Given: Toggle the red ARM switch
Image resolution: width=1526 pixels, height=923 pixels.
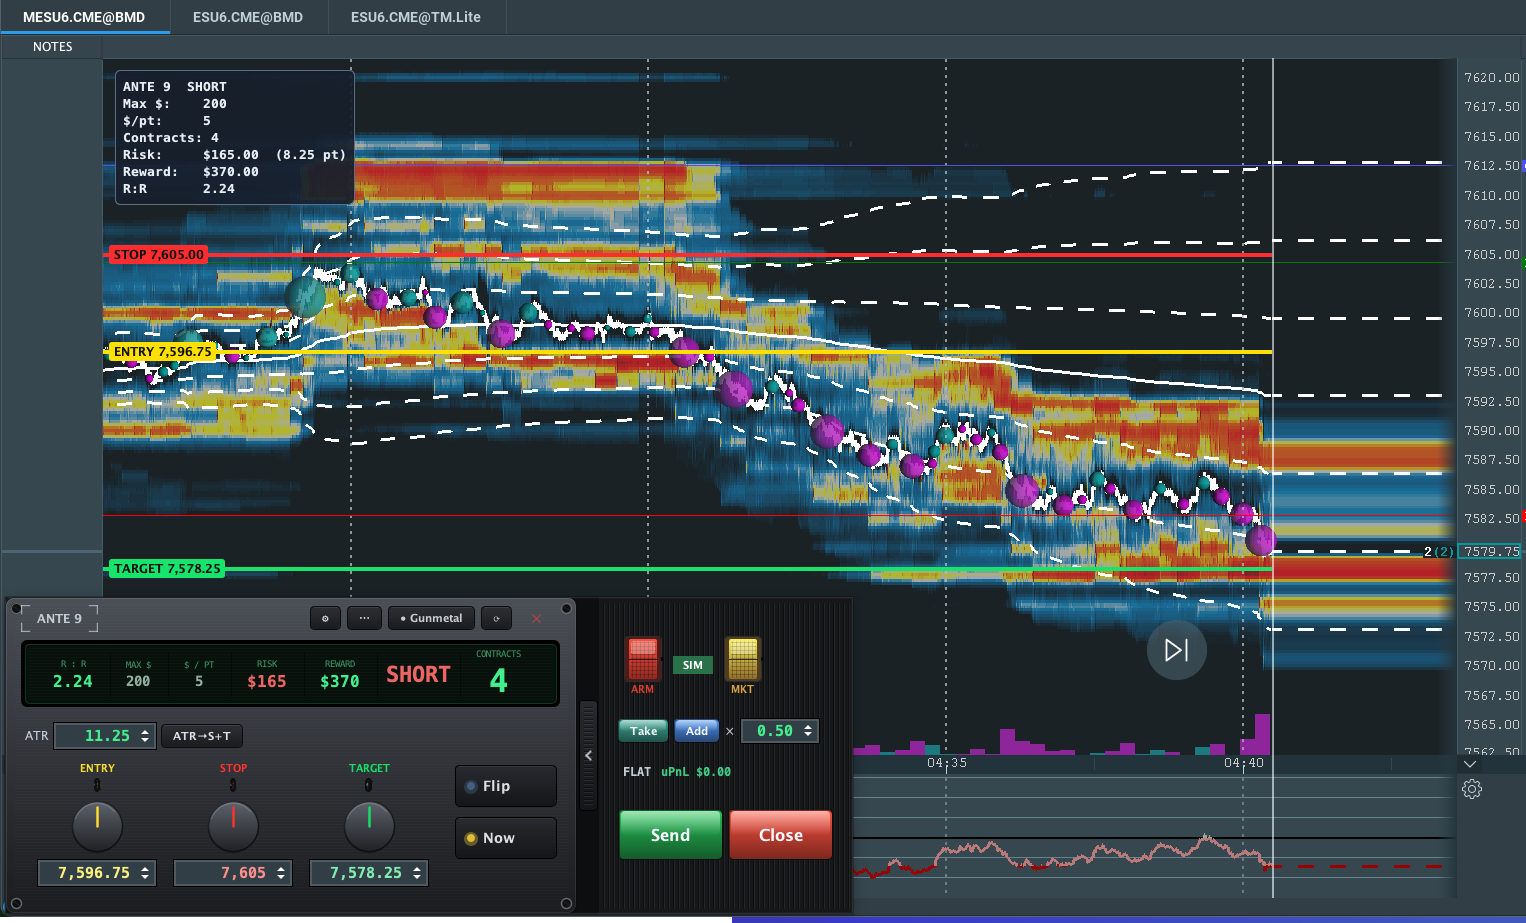Looking at the screenshot, I should pyautogui.click(x=643, y=659).
